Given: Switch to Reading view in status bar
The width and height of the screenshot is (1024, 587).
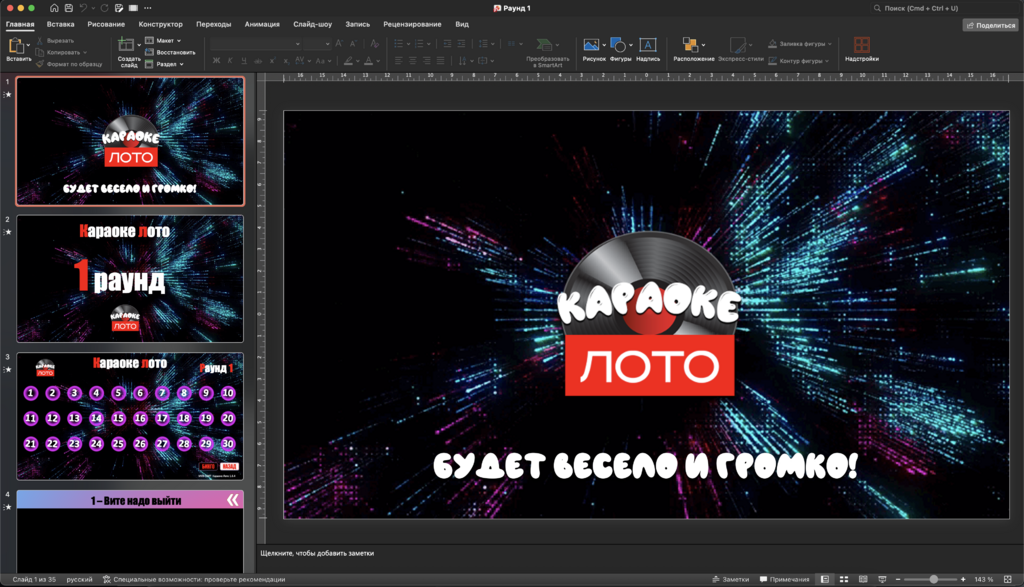Looking at the screenshot, I should click(863, 579).
